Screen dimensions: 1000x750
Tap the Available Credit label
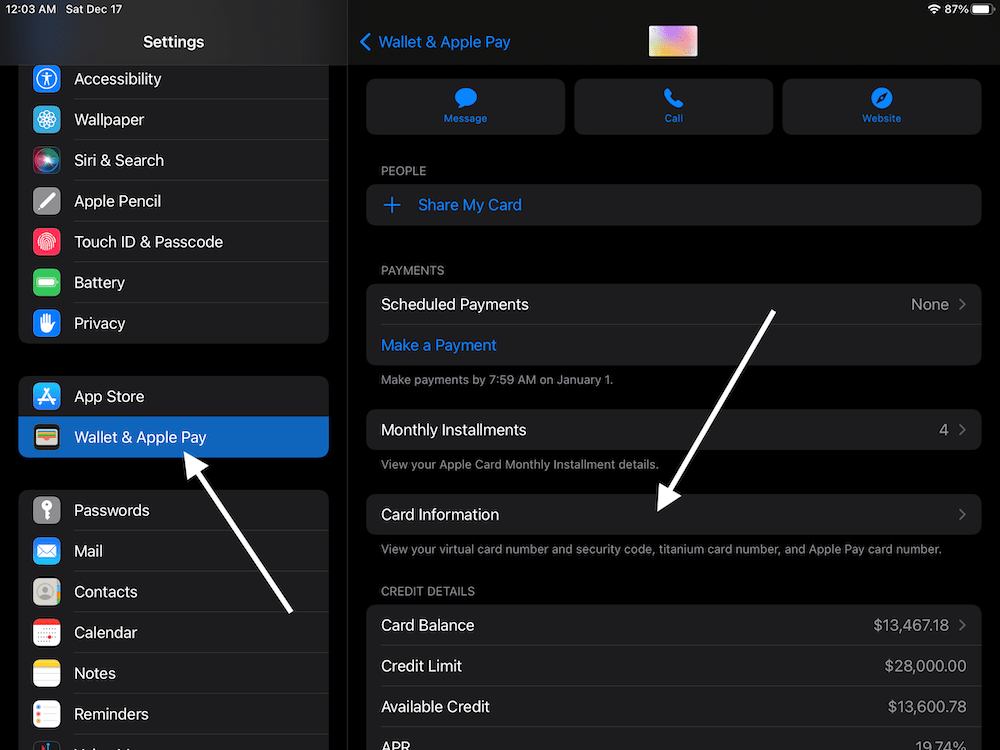(435, 707)
